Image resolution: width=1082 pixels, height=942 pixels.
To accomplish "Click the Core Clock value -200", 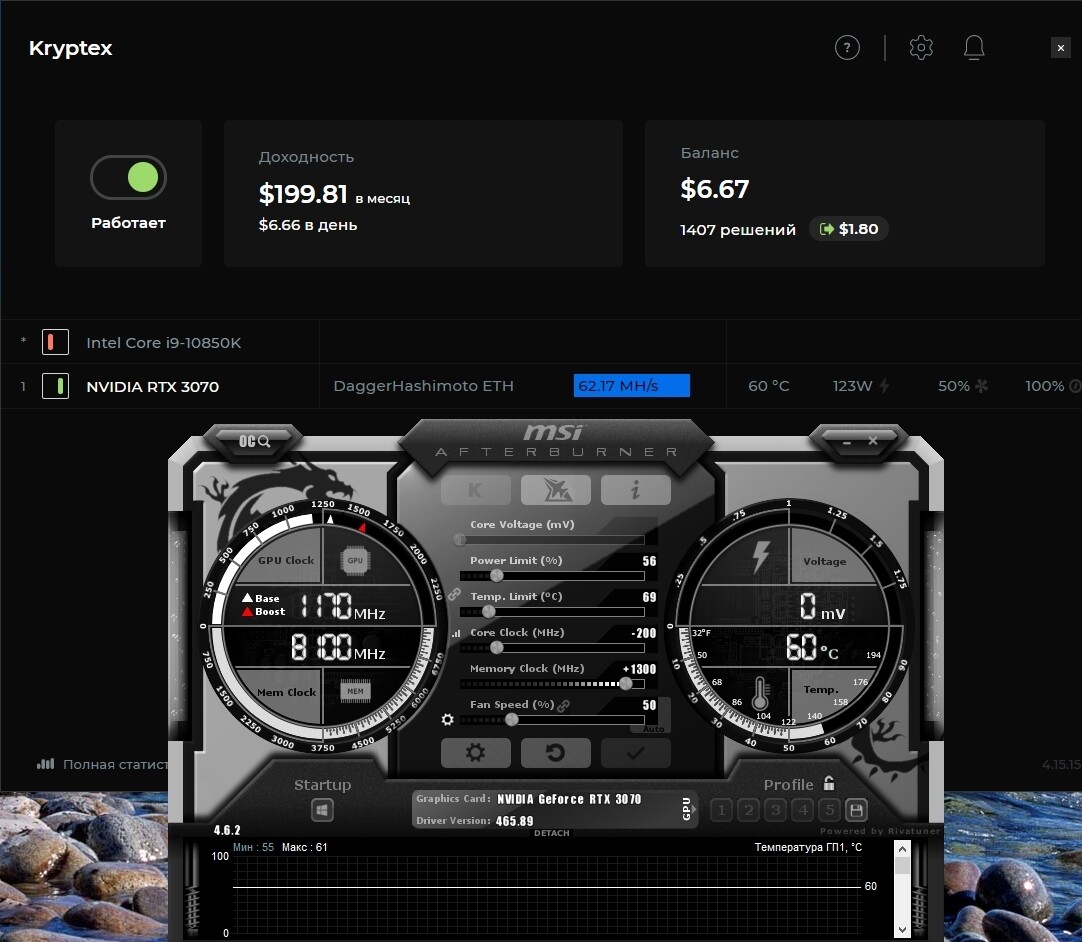I will coord(643,633).
